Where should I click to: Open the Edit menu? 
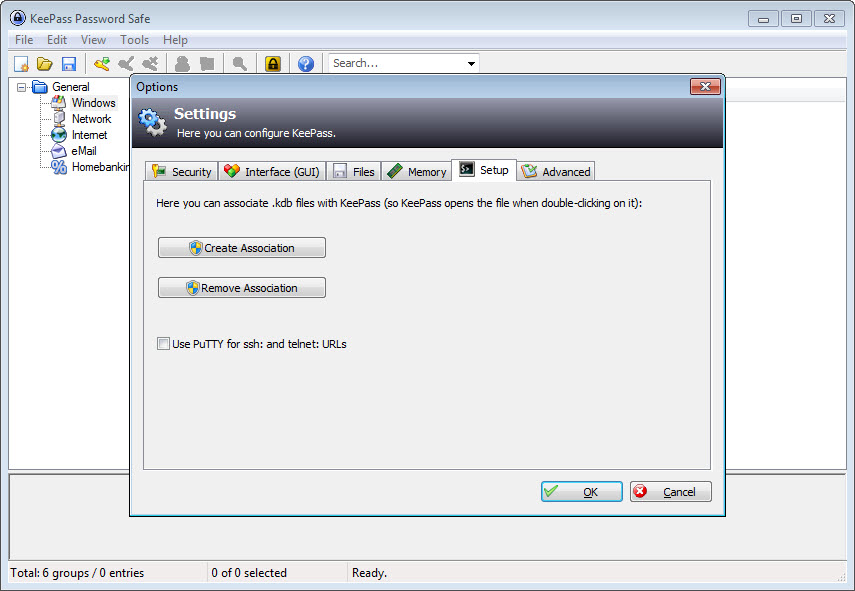pyautogui.click(x=57, y=40)
